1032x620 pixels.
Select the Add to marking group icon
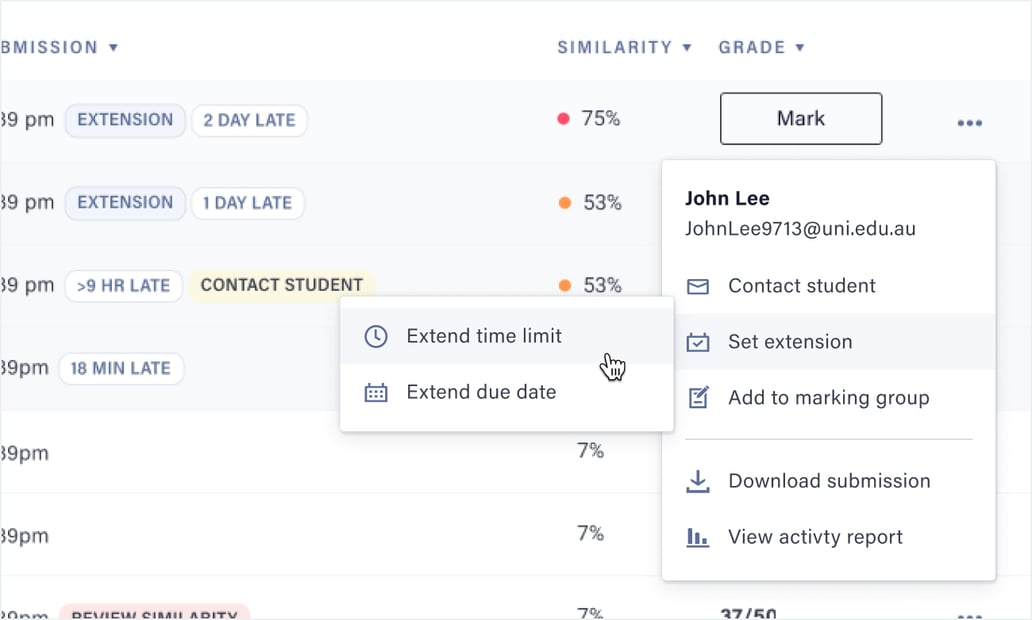697,397
